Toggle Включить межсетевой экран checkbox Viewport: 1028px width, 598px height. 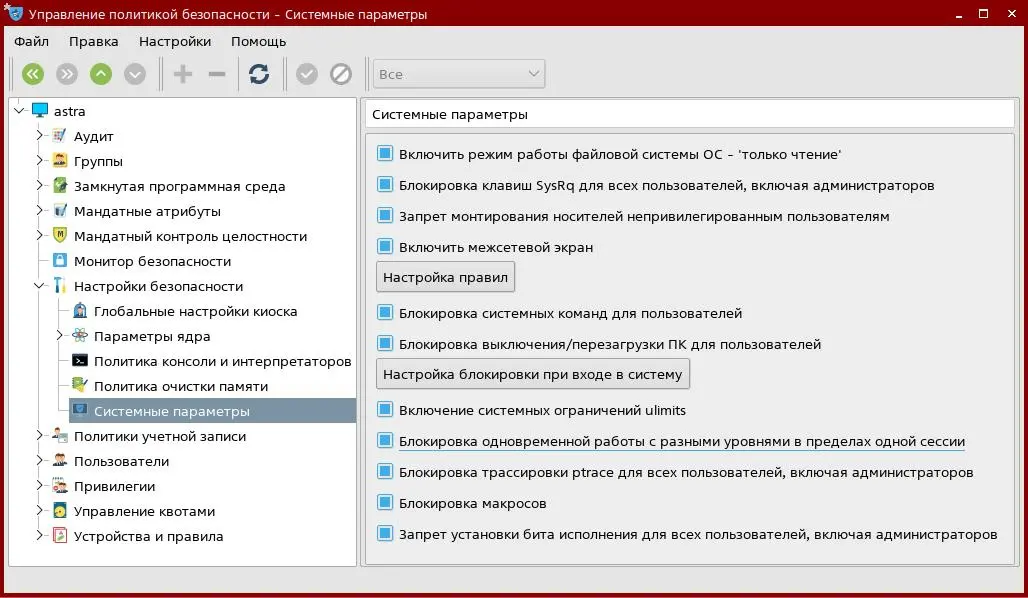(385, 247)
